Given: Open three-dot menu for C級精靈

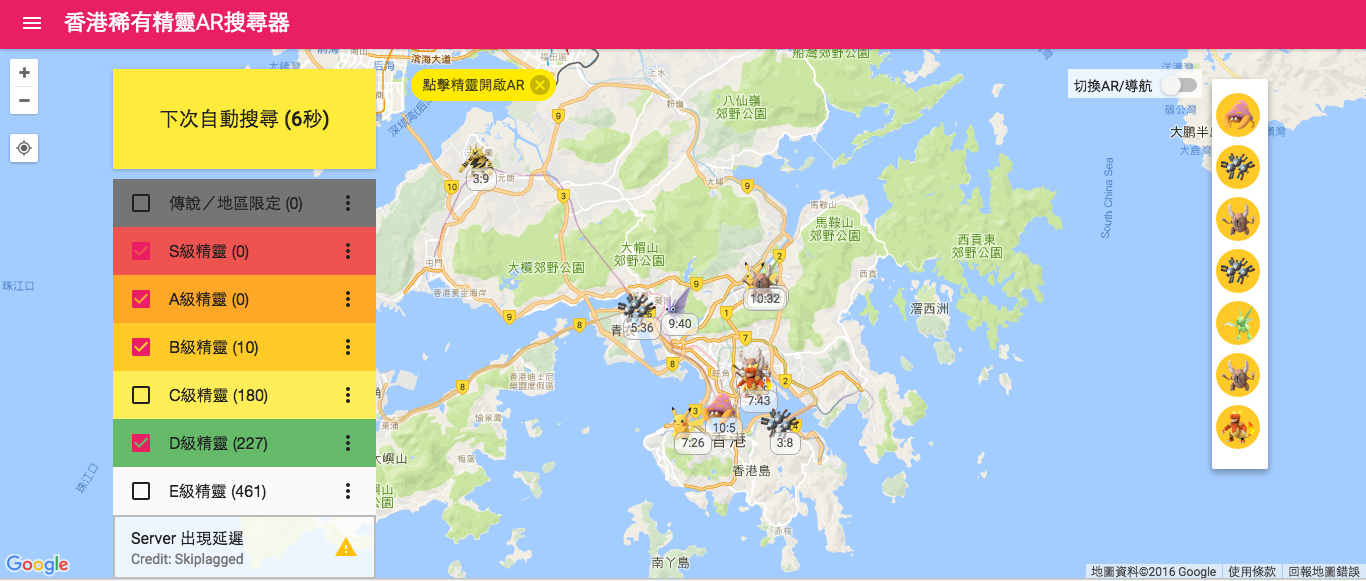Looking at the screenshot, I should click(348, 395).
